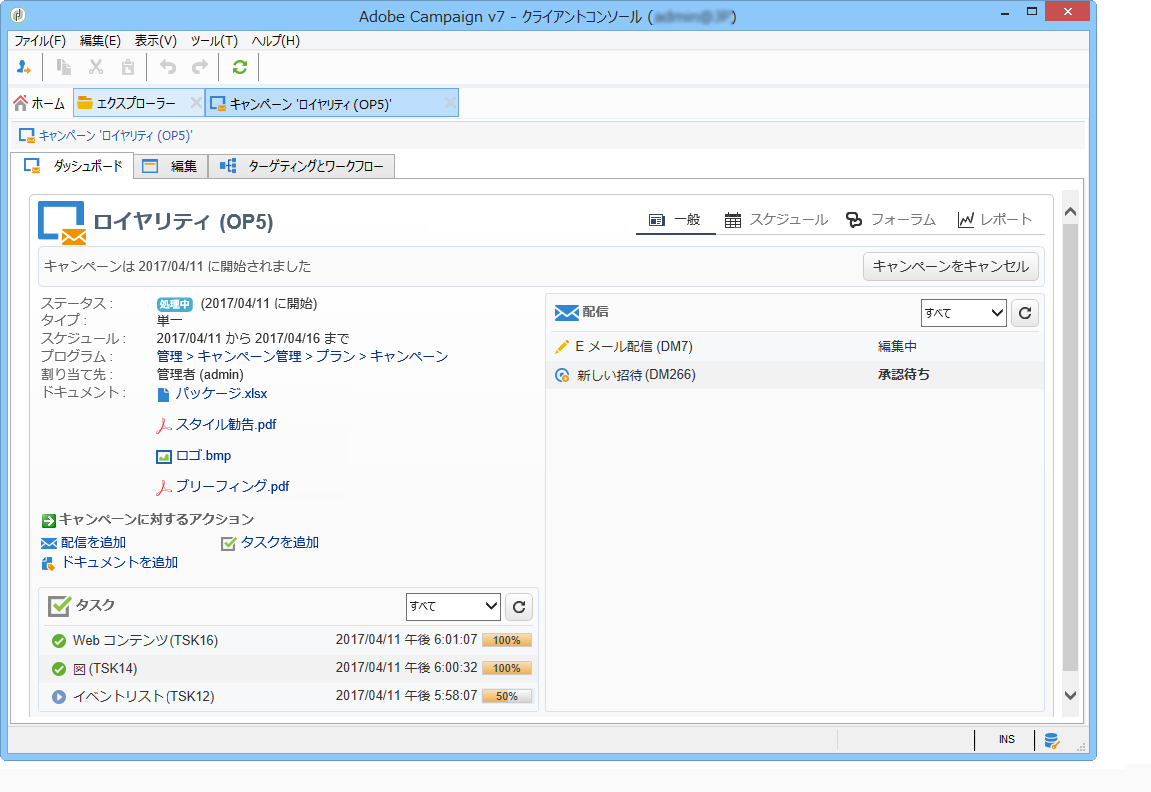Go to the ホーム tab
Viewport: 1151px width, 792px height.
tap(40, 103)
